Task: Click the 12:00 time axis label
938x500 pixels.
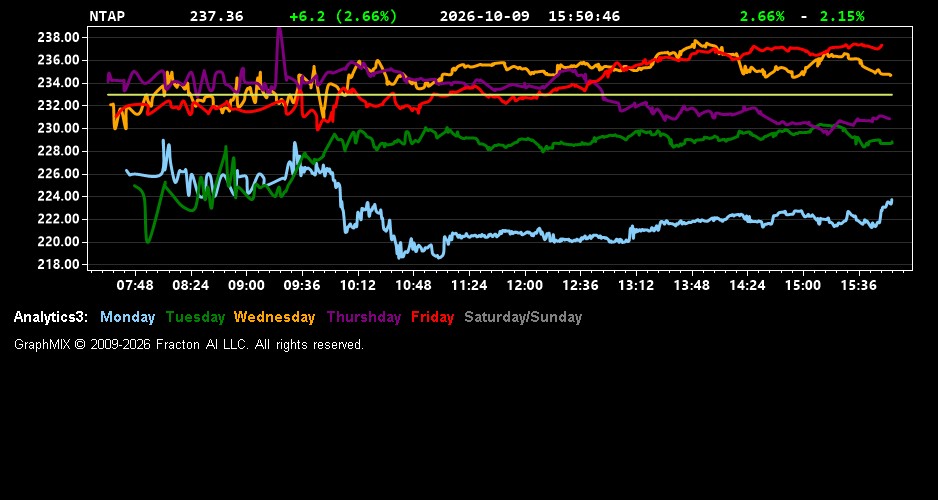Action: click(x=525, y=285)
